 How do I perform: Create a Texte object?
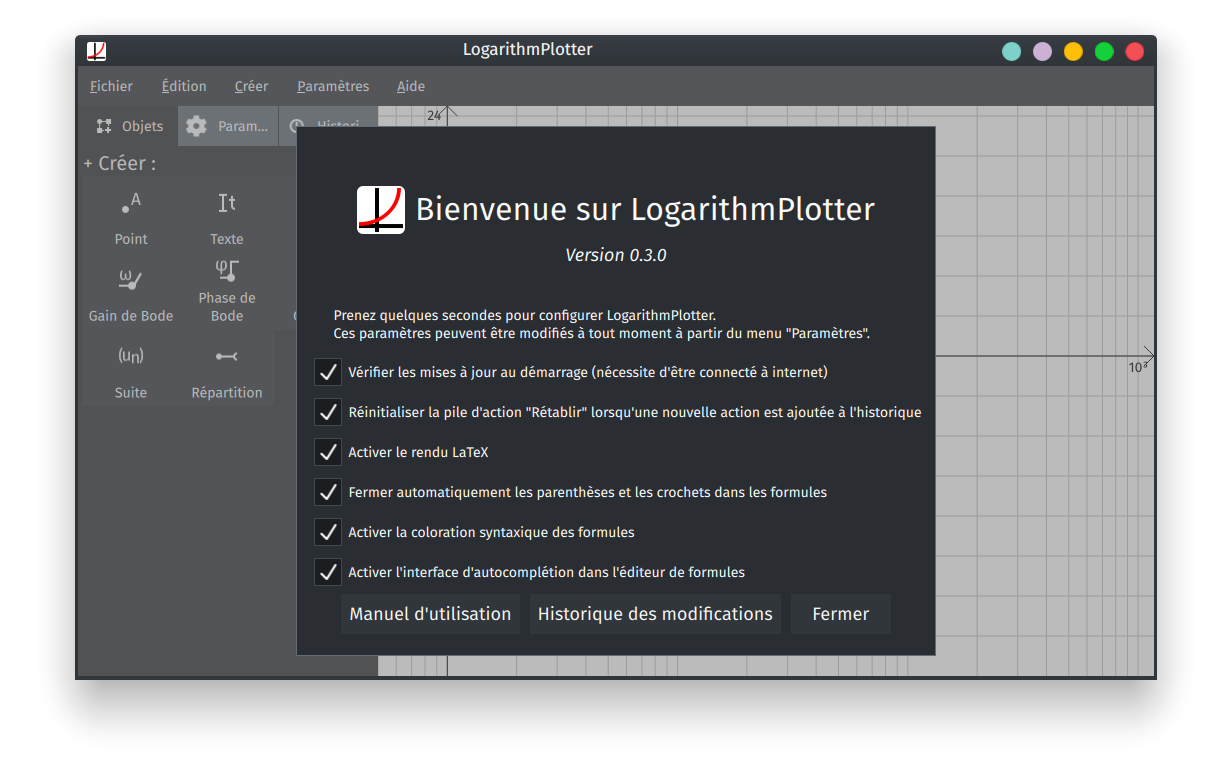pyautogui.click(x=227, y=216)
